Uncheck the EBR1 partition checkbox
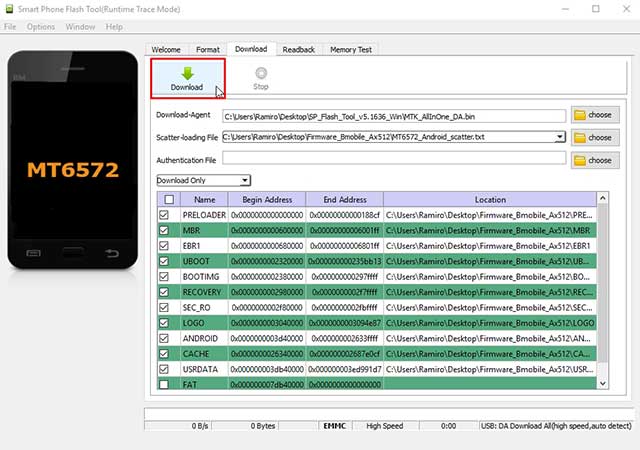 pos(164,246)
